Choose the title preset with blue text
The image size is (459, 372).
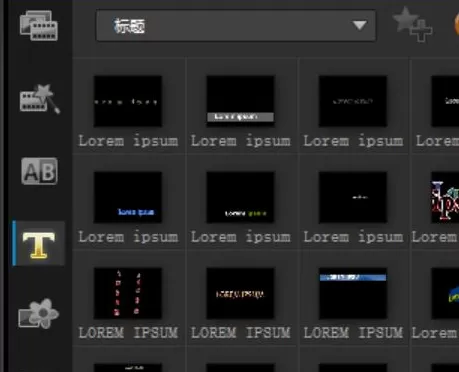click(x=128, y=197)
